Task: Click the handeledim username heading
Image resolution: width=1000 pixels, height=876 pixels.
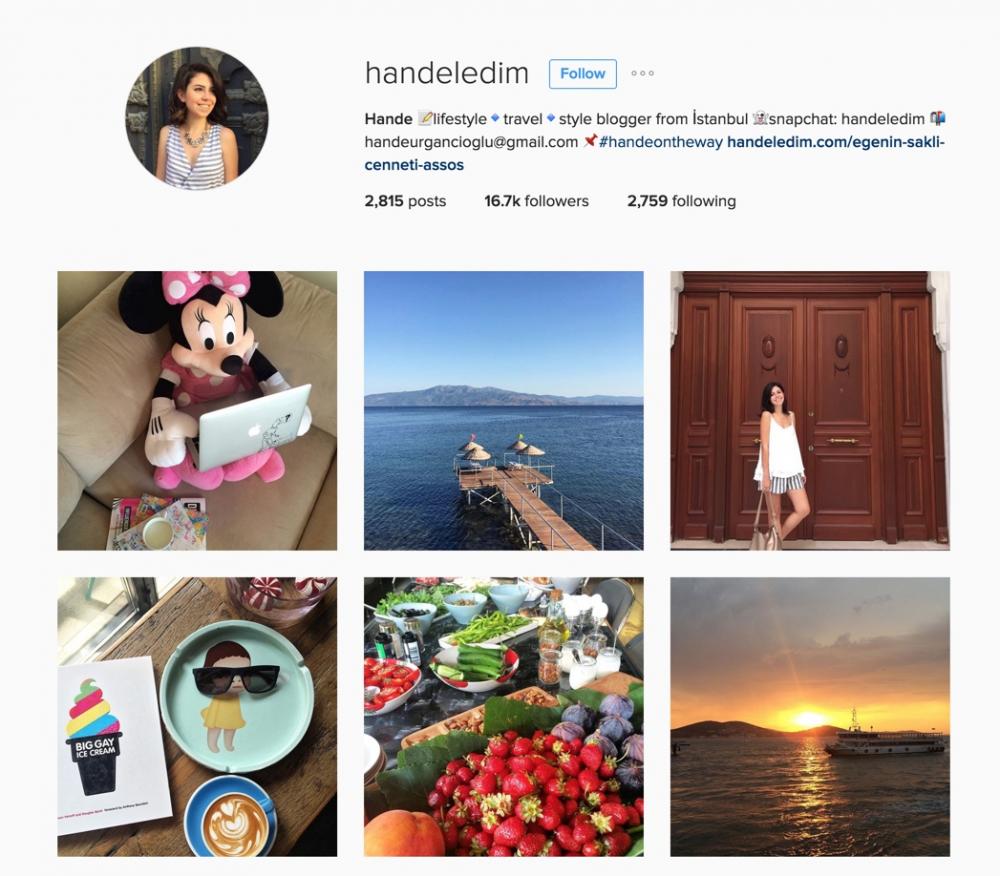Action: 447,73
